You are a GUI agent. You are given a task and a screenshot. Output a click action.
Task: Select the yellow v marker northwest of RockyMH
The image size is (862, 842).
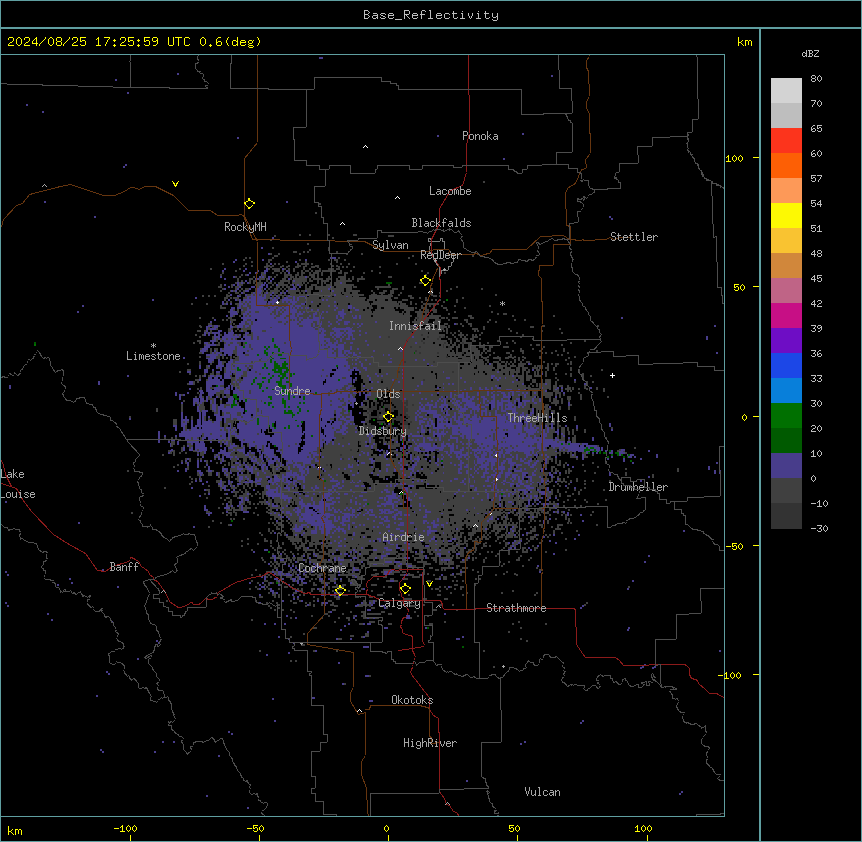click(x=175, y=184)
